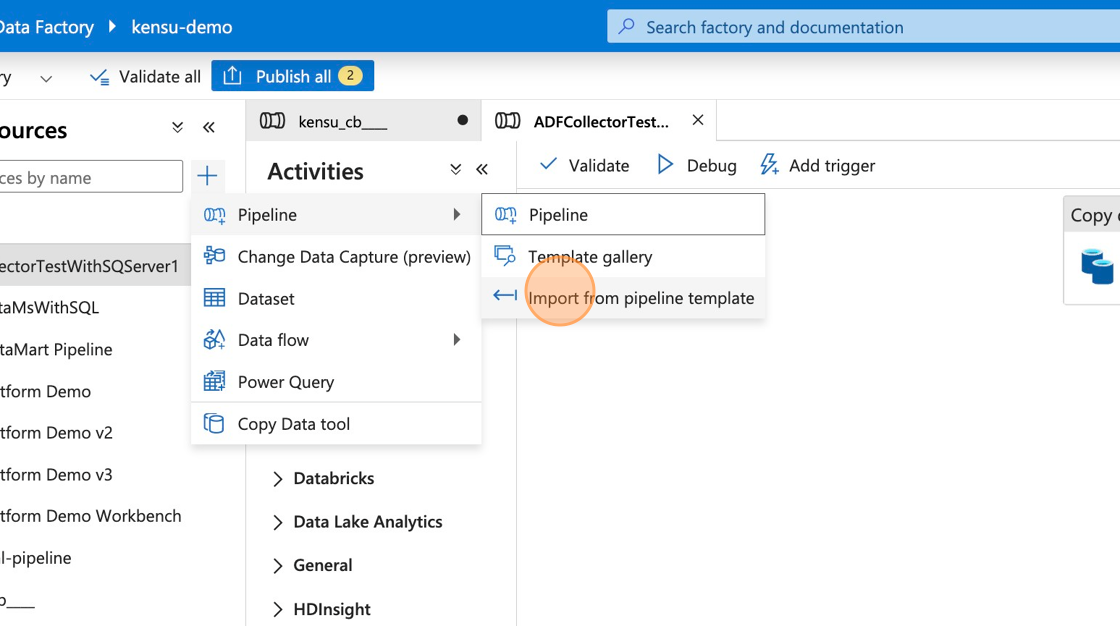Click the Publish all button
Image resolution: width=1120 pixels, height=626 pixels.
tap(293, 76)
